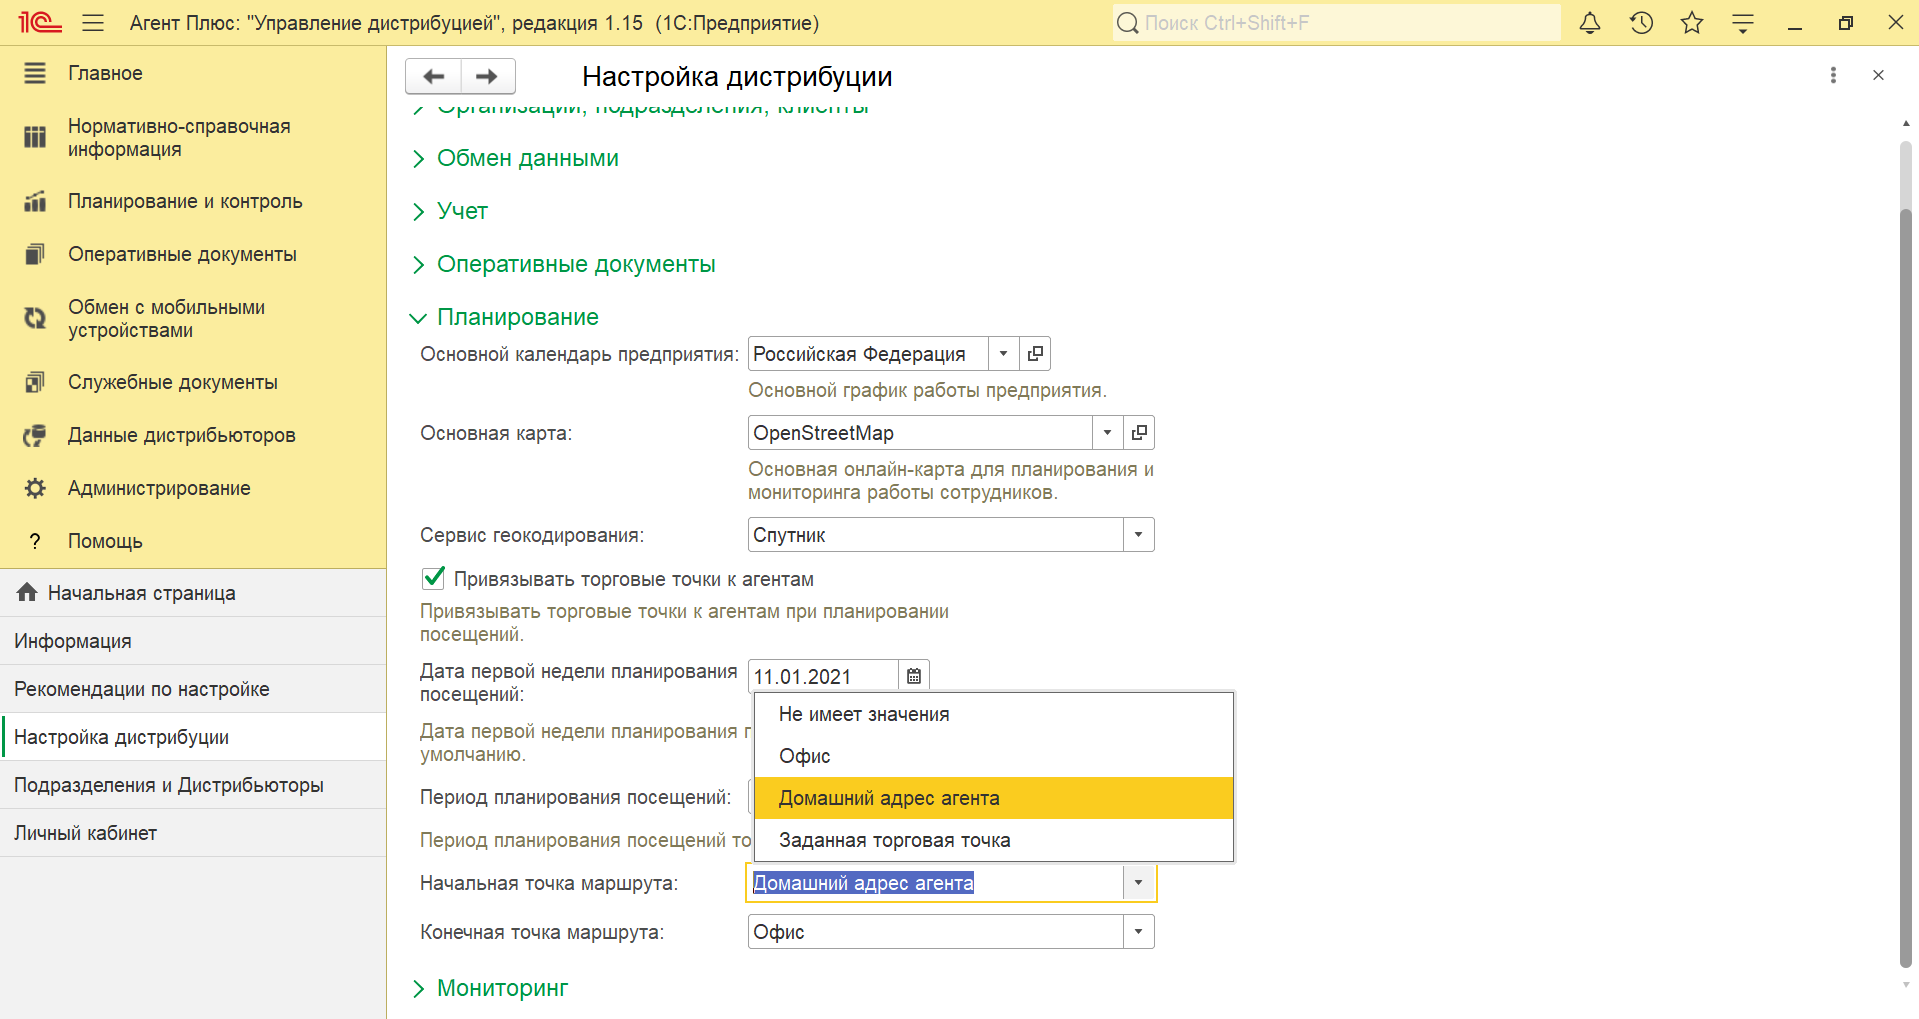Go forward with the right arrow button

(x=488, y=76)
